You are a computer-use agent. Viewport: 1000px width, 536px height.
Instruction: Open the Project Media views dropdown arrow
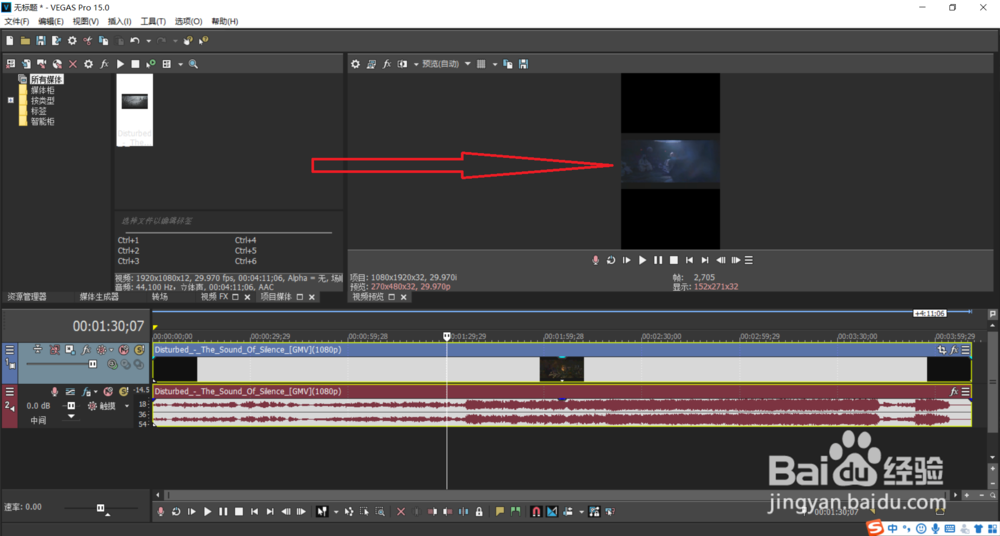(x=180, y=64)
